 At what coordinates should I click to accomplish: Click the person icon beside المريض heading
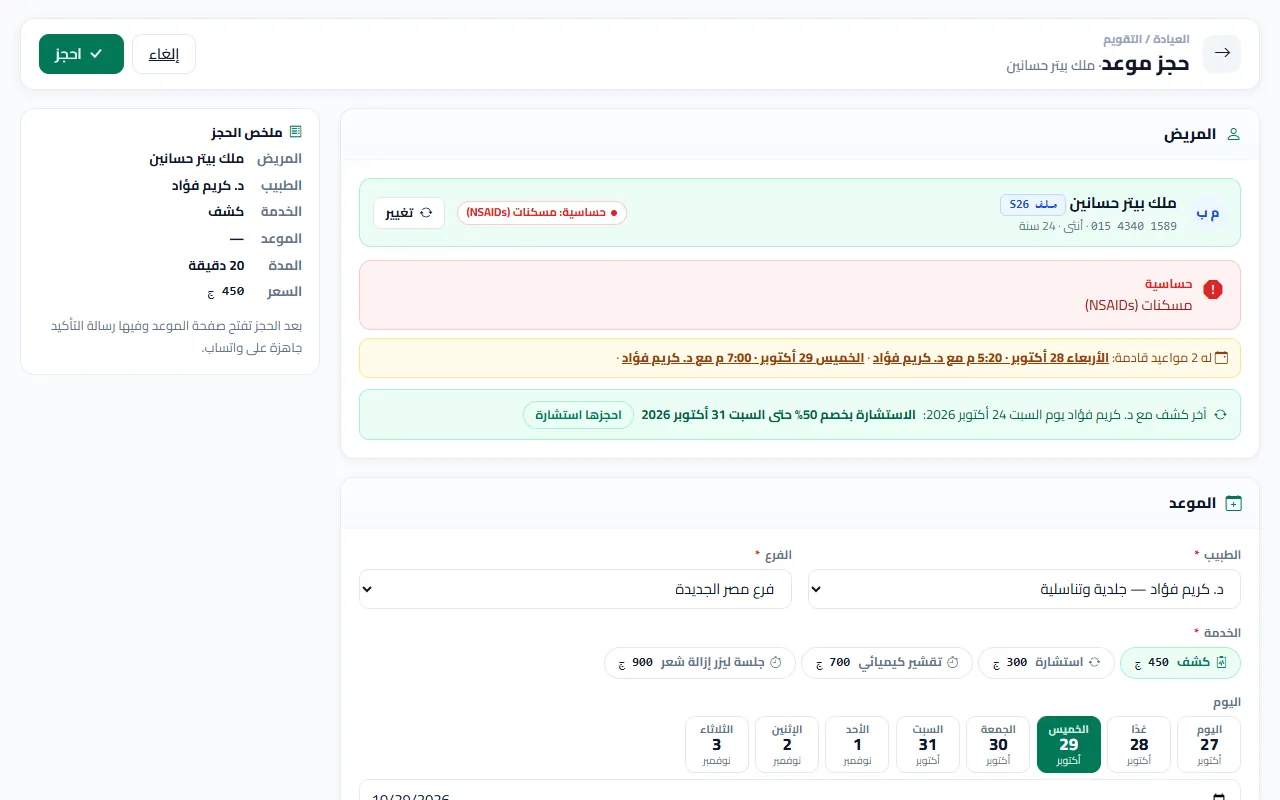(1233, 134)
